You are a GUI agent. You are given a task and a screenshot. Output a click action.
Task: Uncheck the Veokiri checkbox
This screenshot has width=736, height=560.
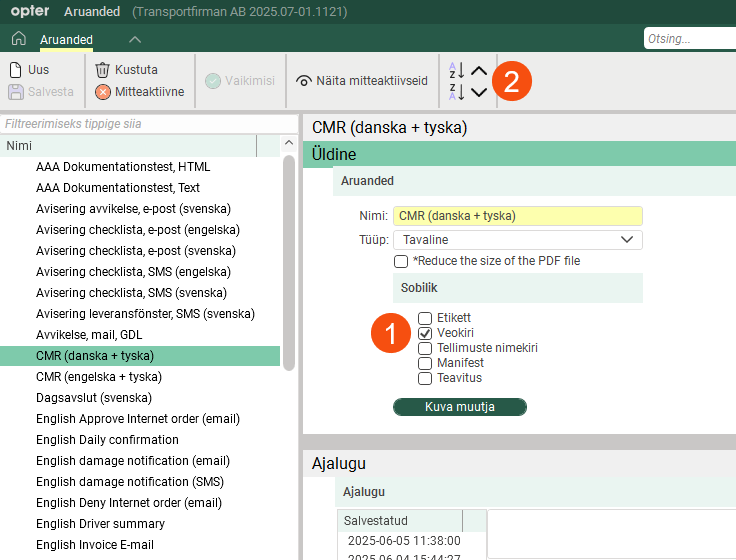425,333
